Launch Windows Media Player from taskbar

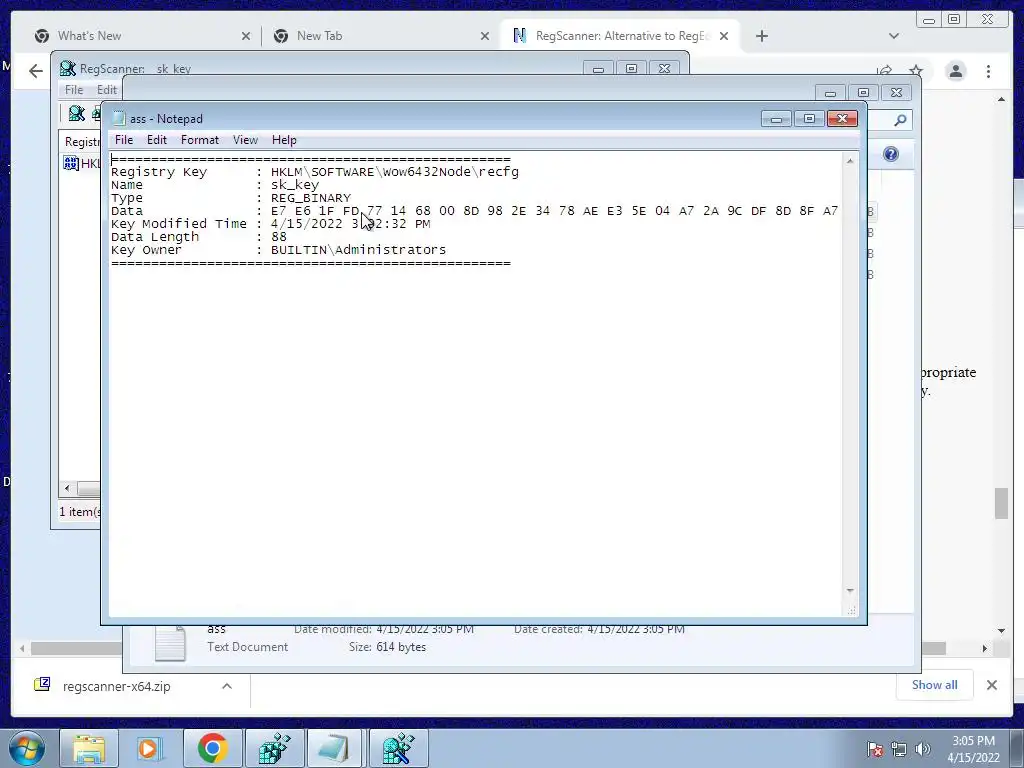[150, 748]
